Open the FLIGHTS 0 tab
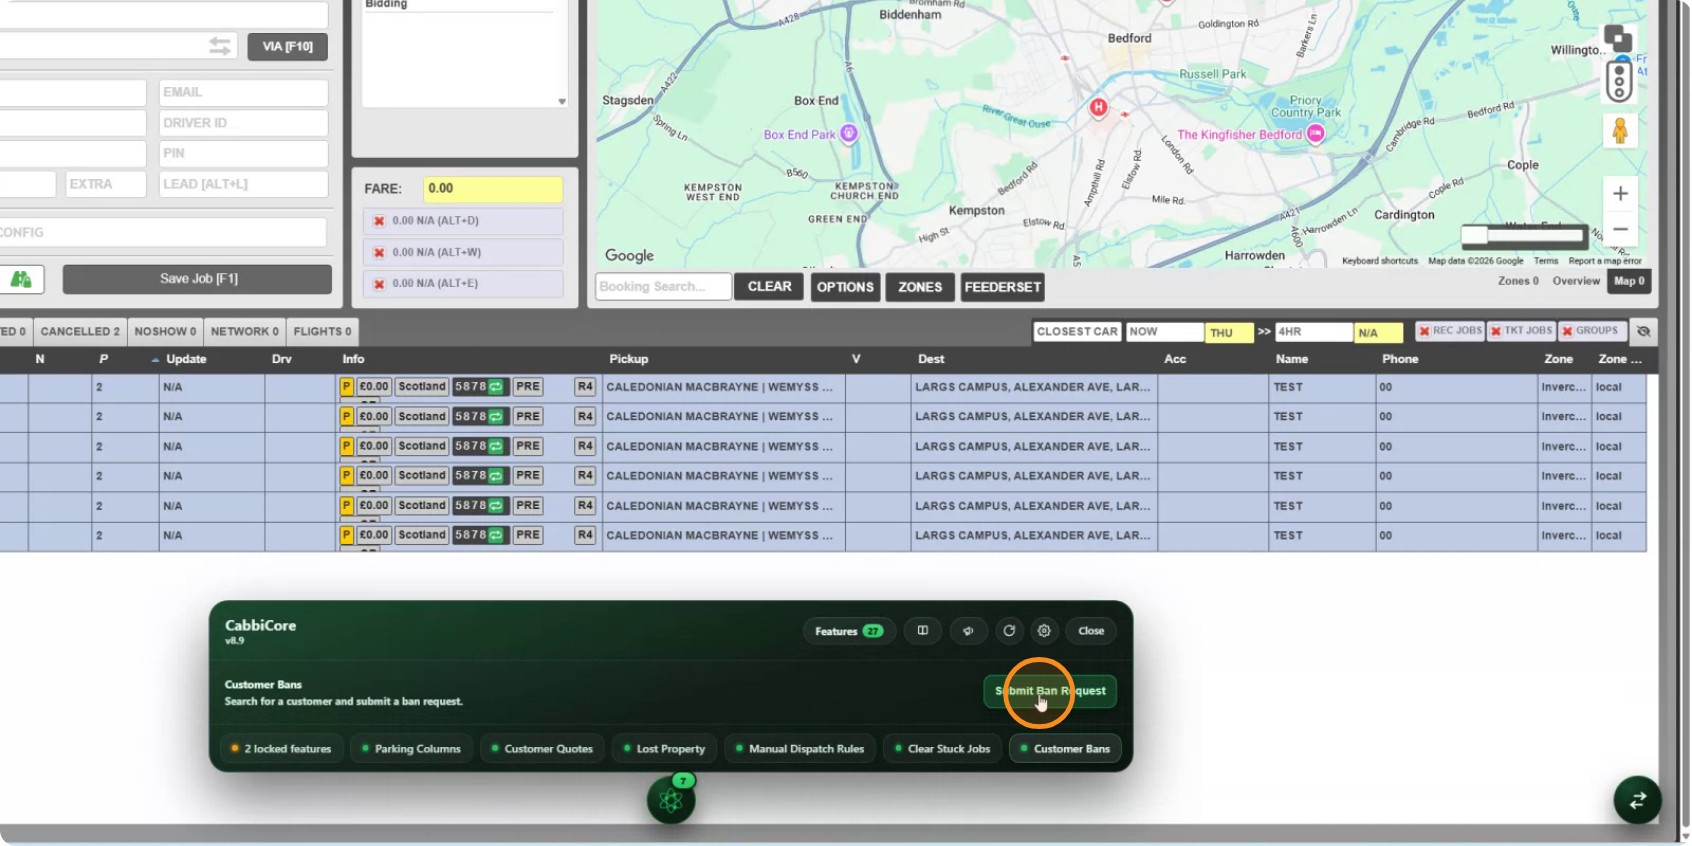This screenshot has width=1692, height=846. pos(322,332)
